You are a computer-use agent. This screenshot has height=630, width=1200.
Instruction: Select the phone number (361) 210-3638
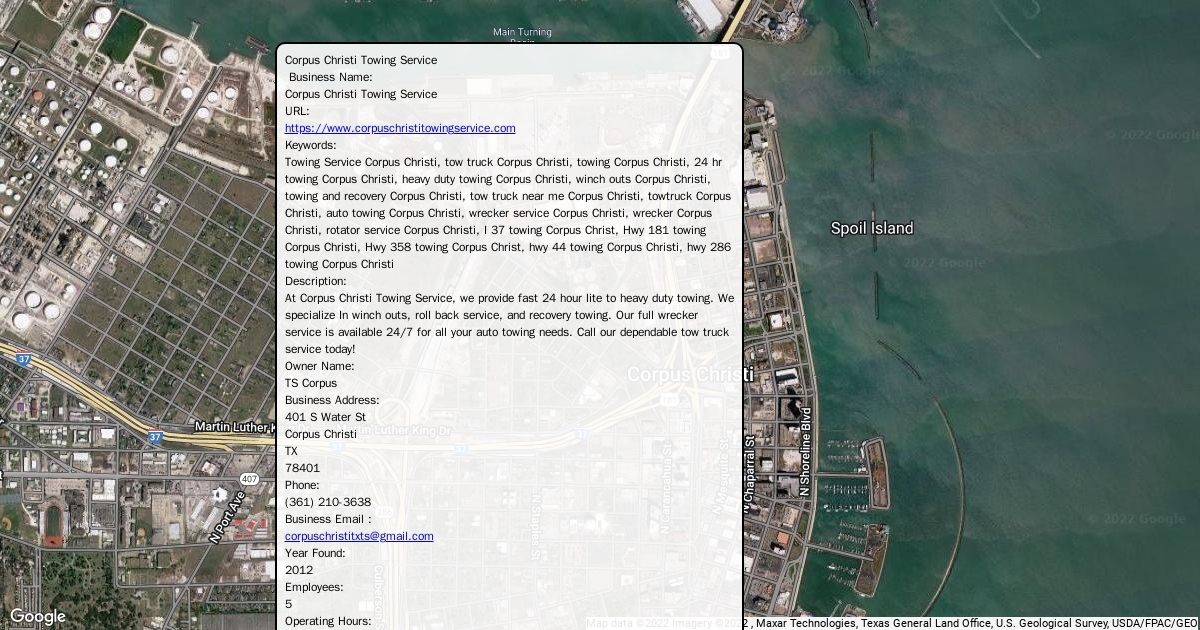328,502
